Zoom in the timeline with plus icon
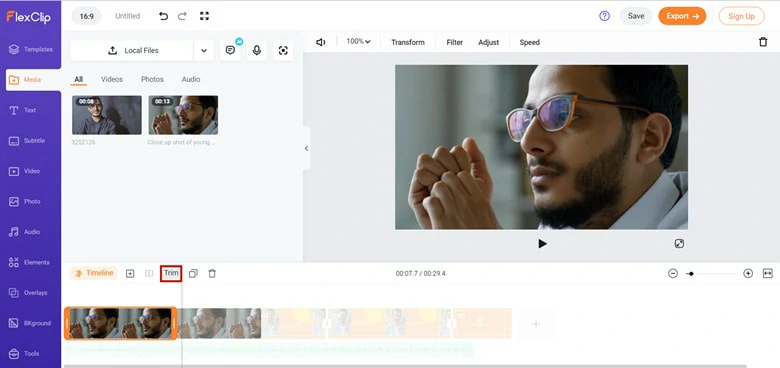The image size is (780, 368). [x=748, y=274]
